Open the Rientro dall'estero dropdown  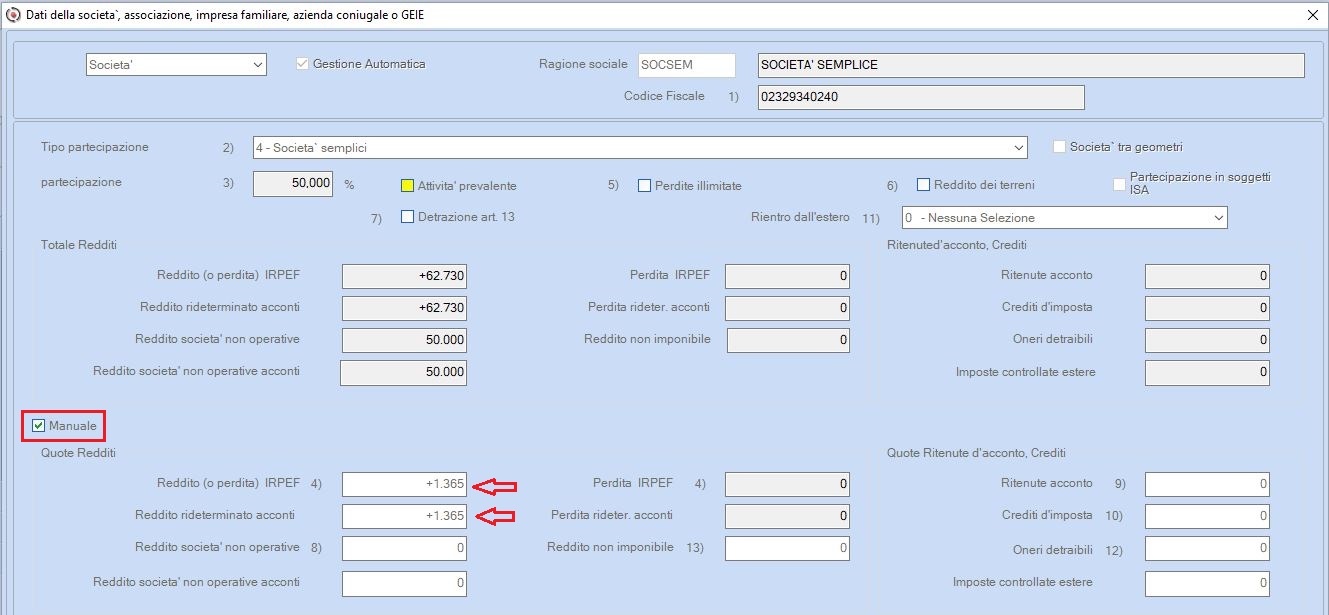(1064, 217)
